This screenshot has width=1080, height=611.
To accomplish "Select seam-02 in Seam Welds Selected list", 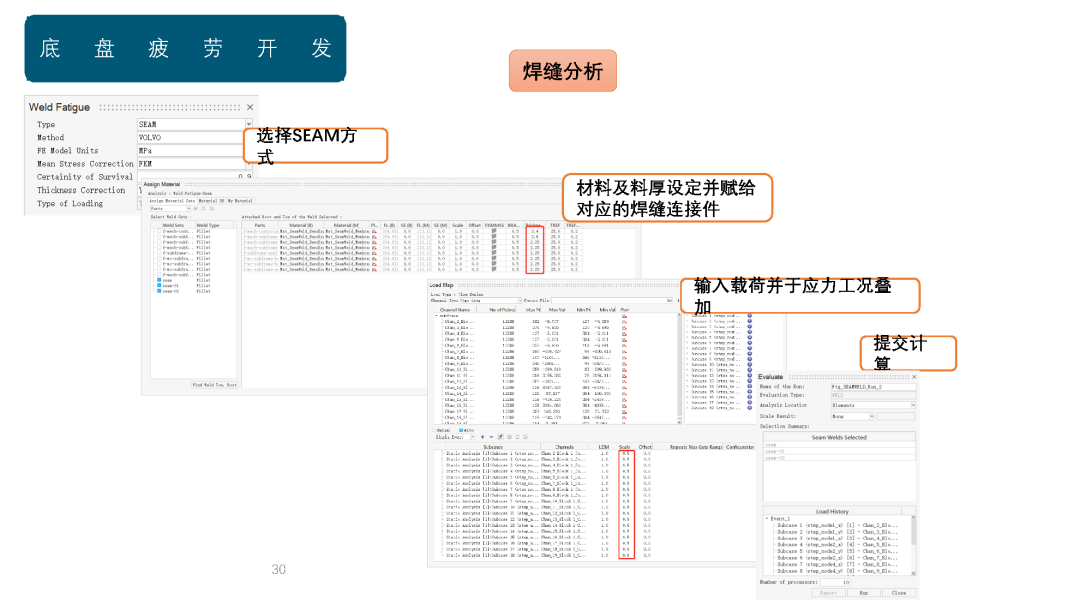I will [839, 458].
